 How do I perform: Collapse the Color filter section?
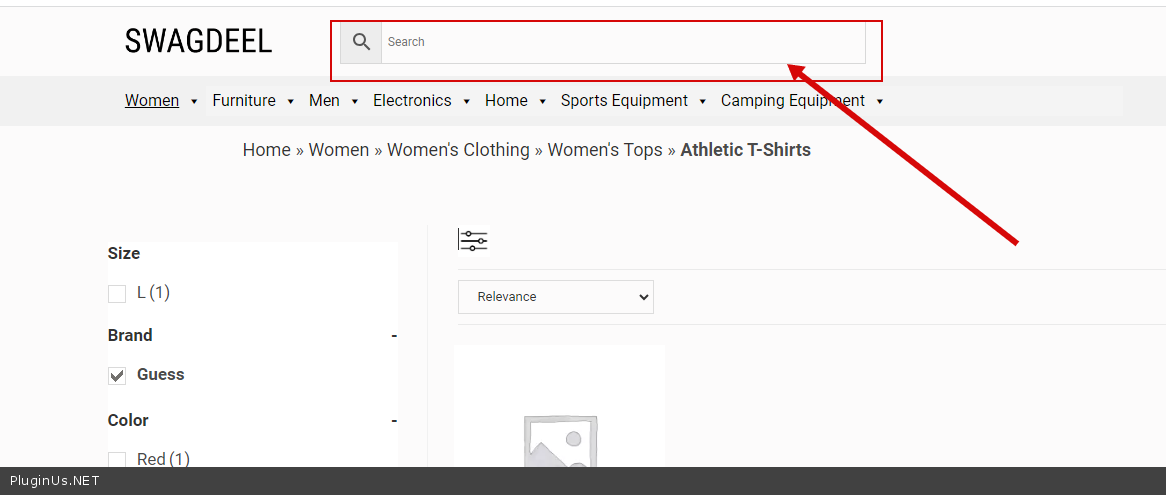(394, 421)
